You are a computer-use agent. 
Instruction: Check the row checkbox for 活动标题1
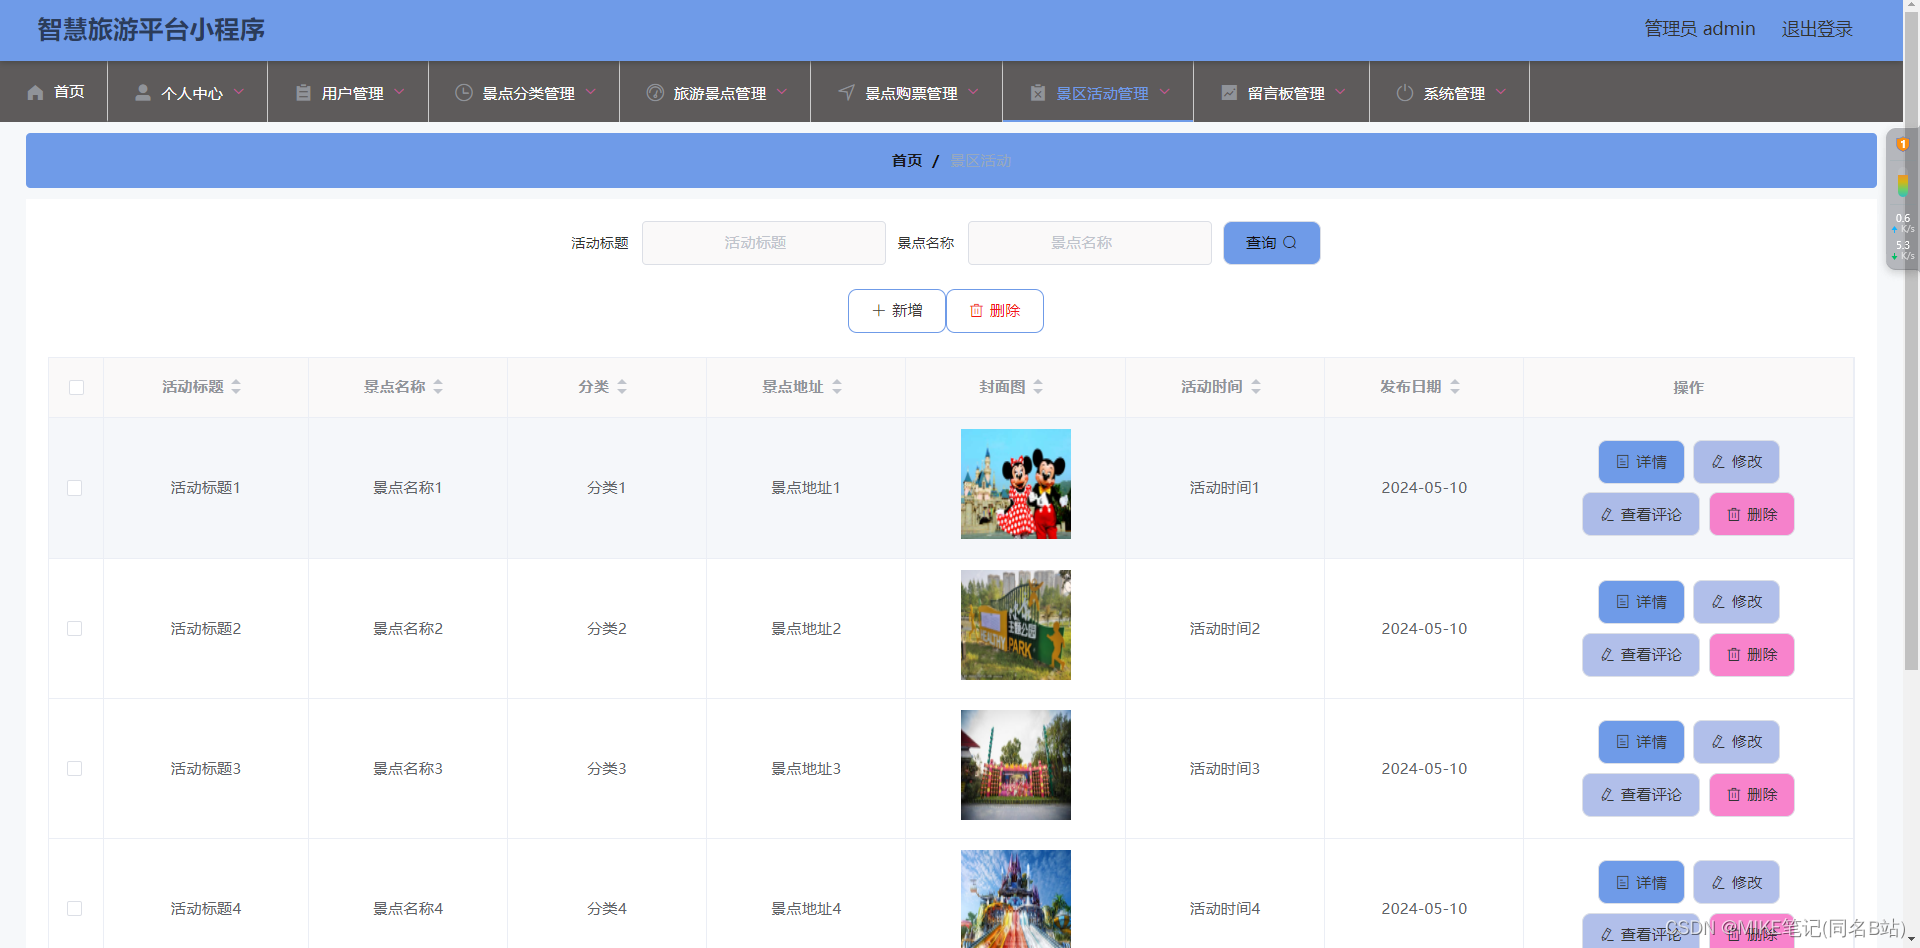(x=75, y=488)
